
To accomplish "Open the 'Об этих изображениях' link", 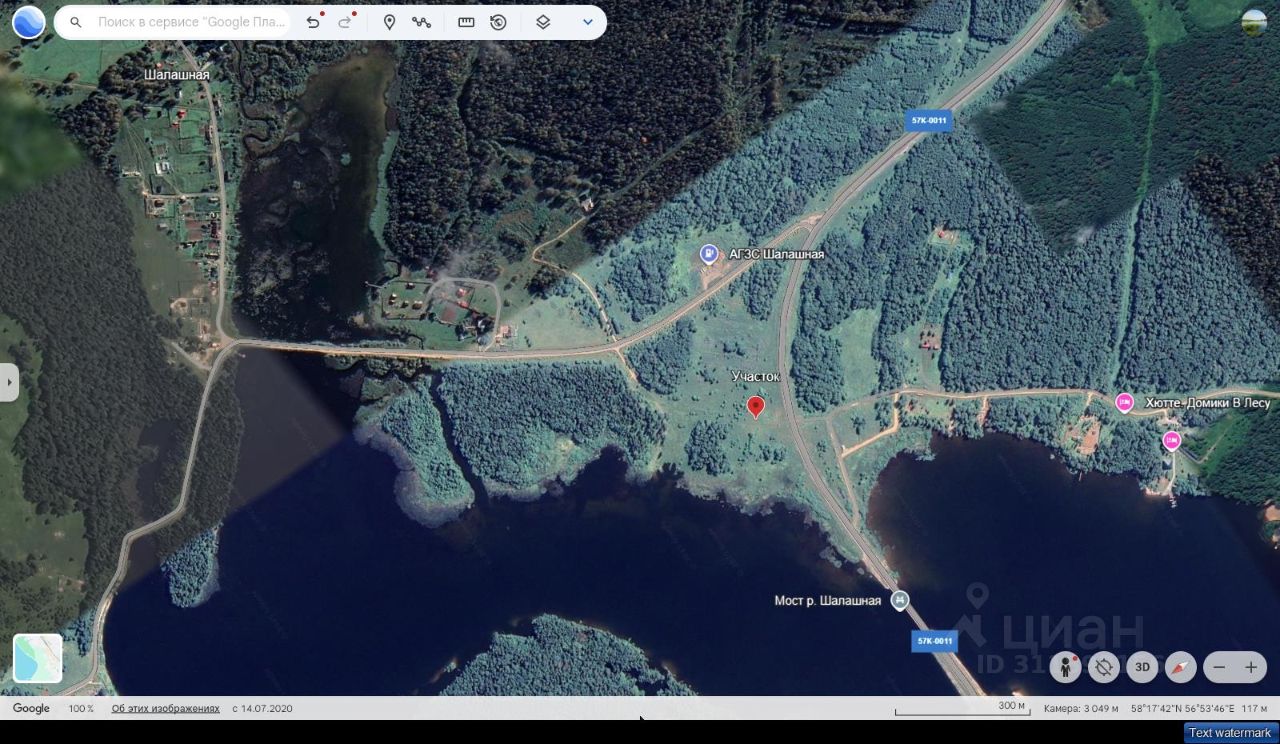I will (166, 708).
